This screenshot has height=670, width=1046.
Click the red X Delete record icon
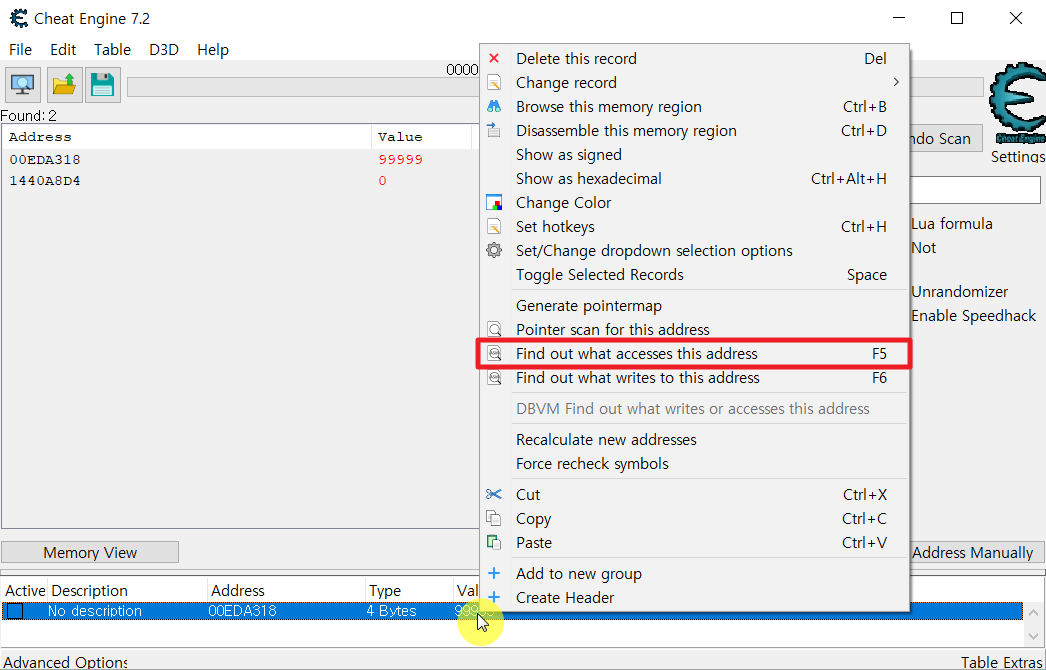click(494, 59)
